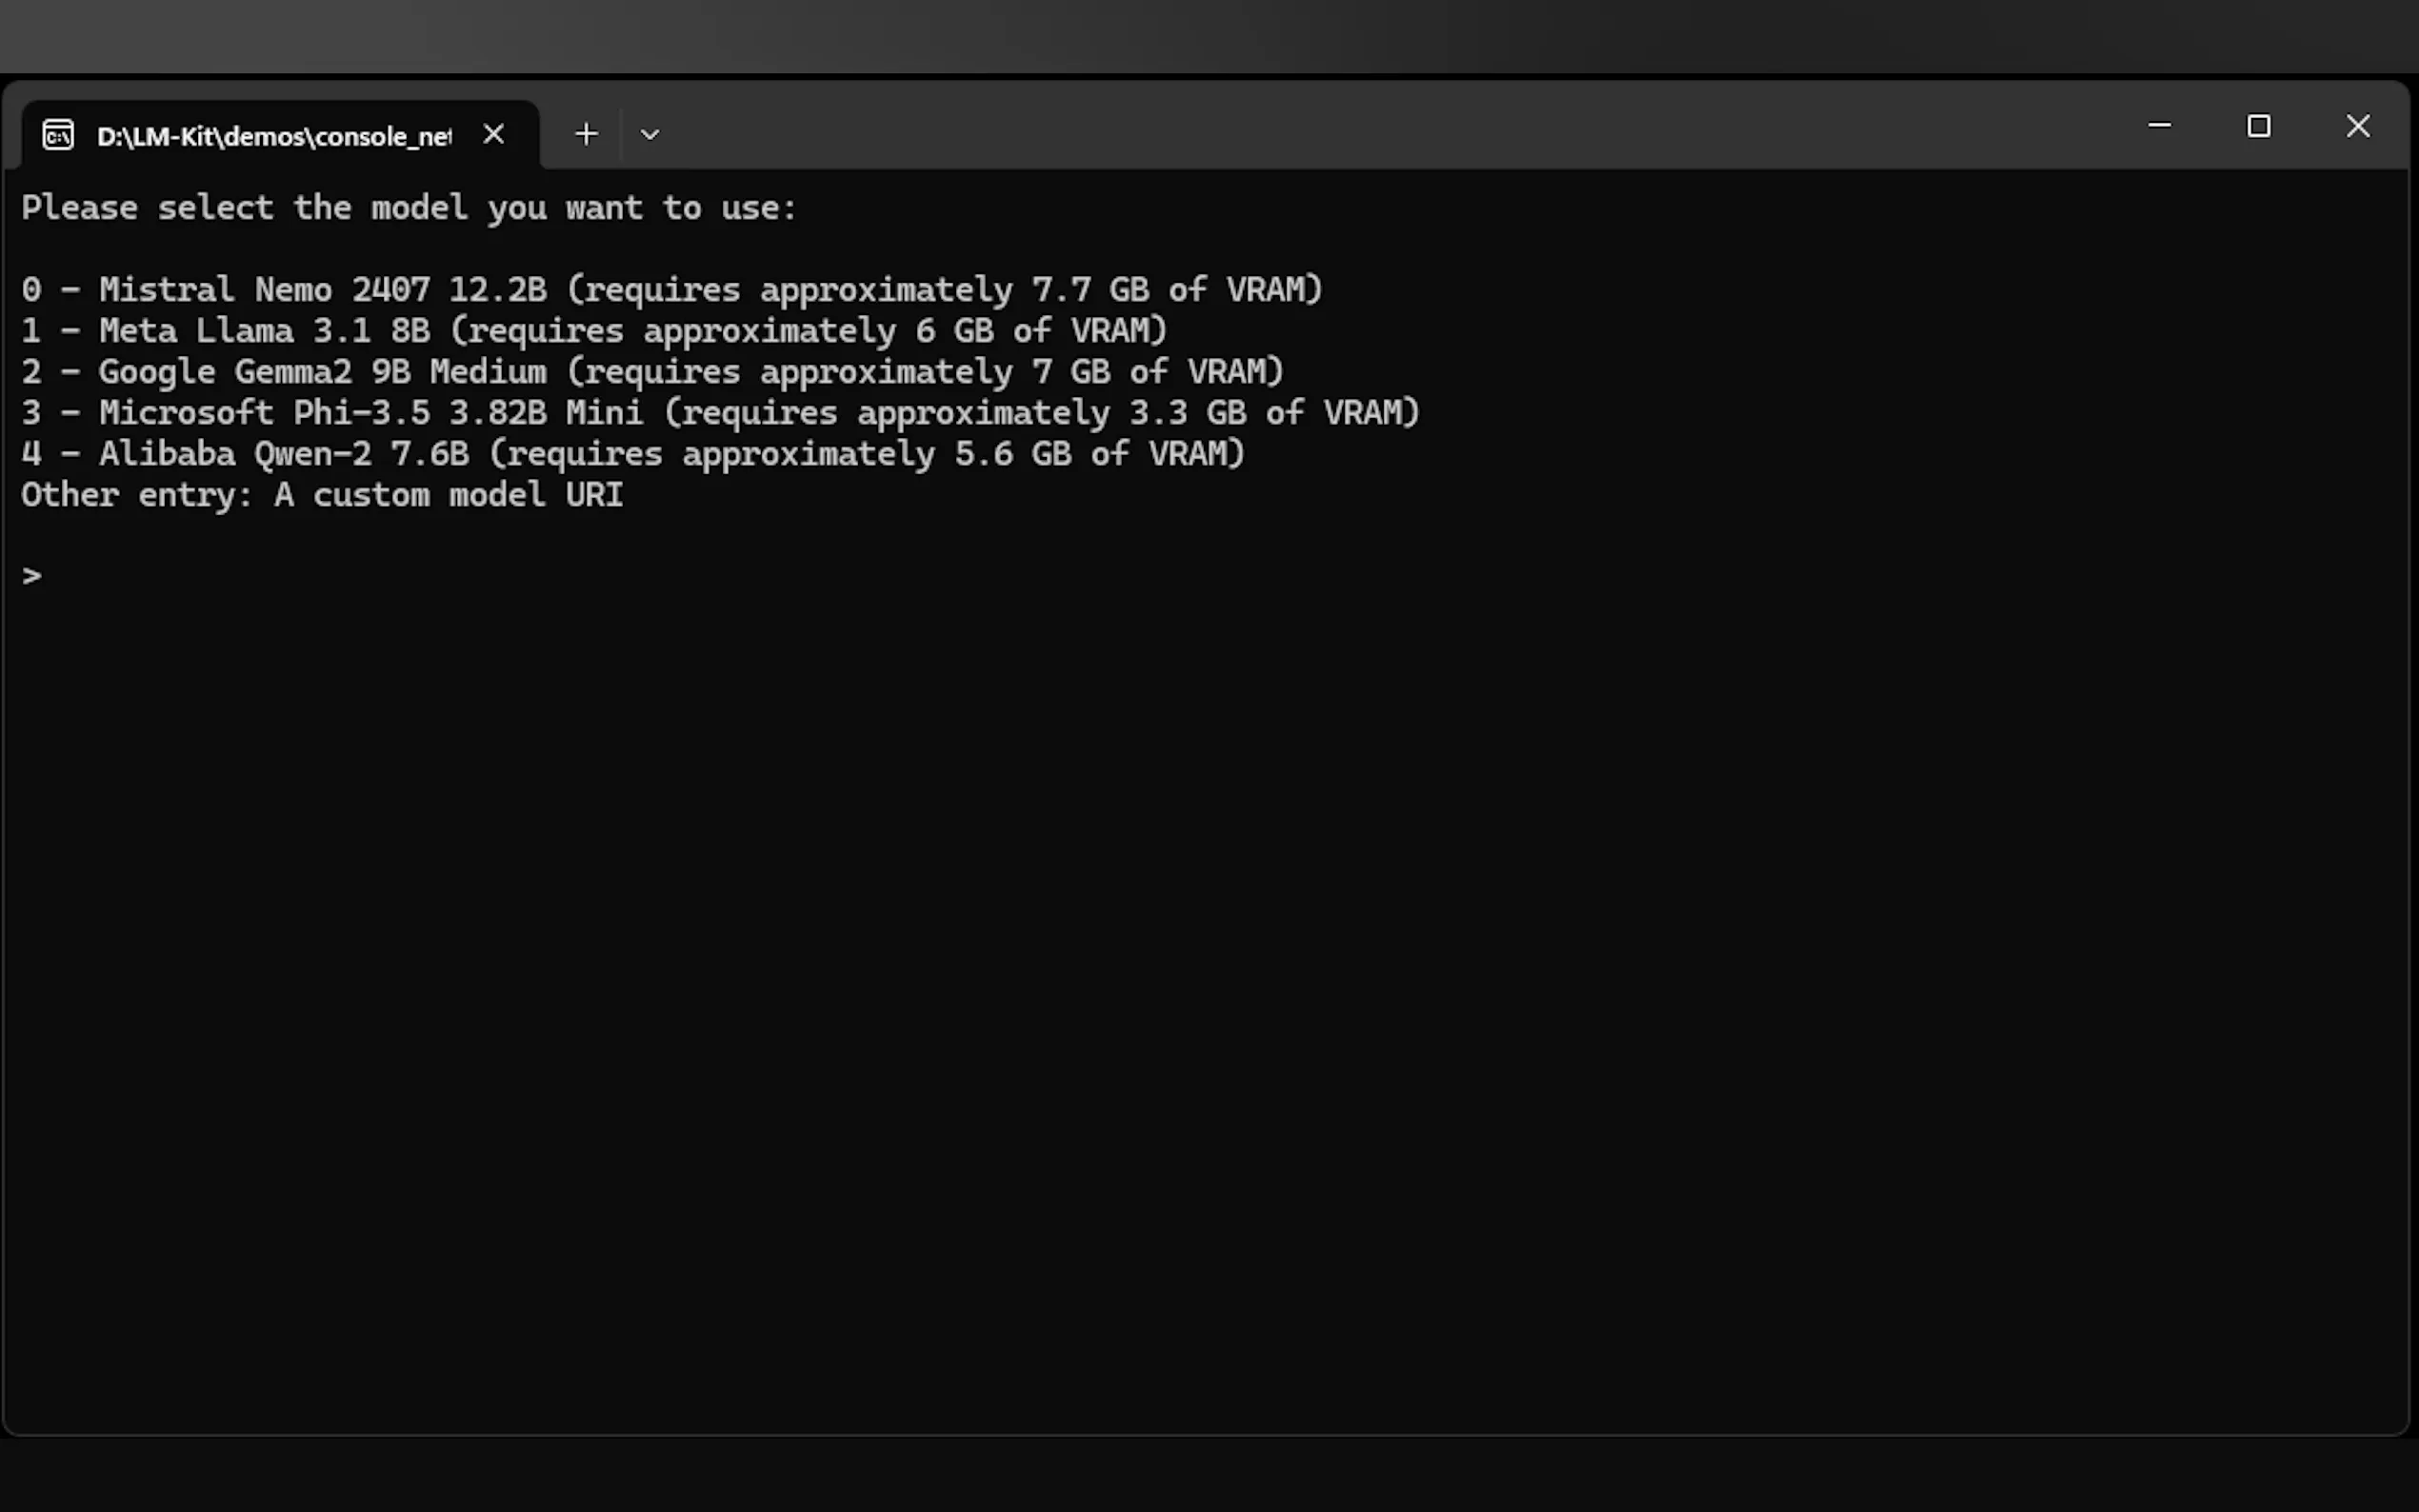Click the Mistral Nemo 2407 12.2B line
Image resolution: width=2419 pixels, height=1512 pixels.
tap(670, 290)
